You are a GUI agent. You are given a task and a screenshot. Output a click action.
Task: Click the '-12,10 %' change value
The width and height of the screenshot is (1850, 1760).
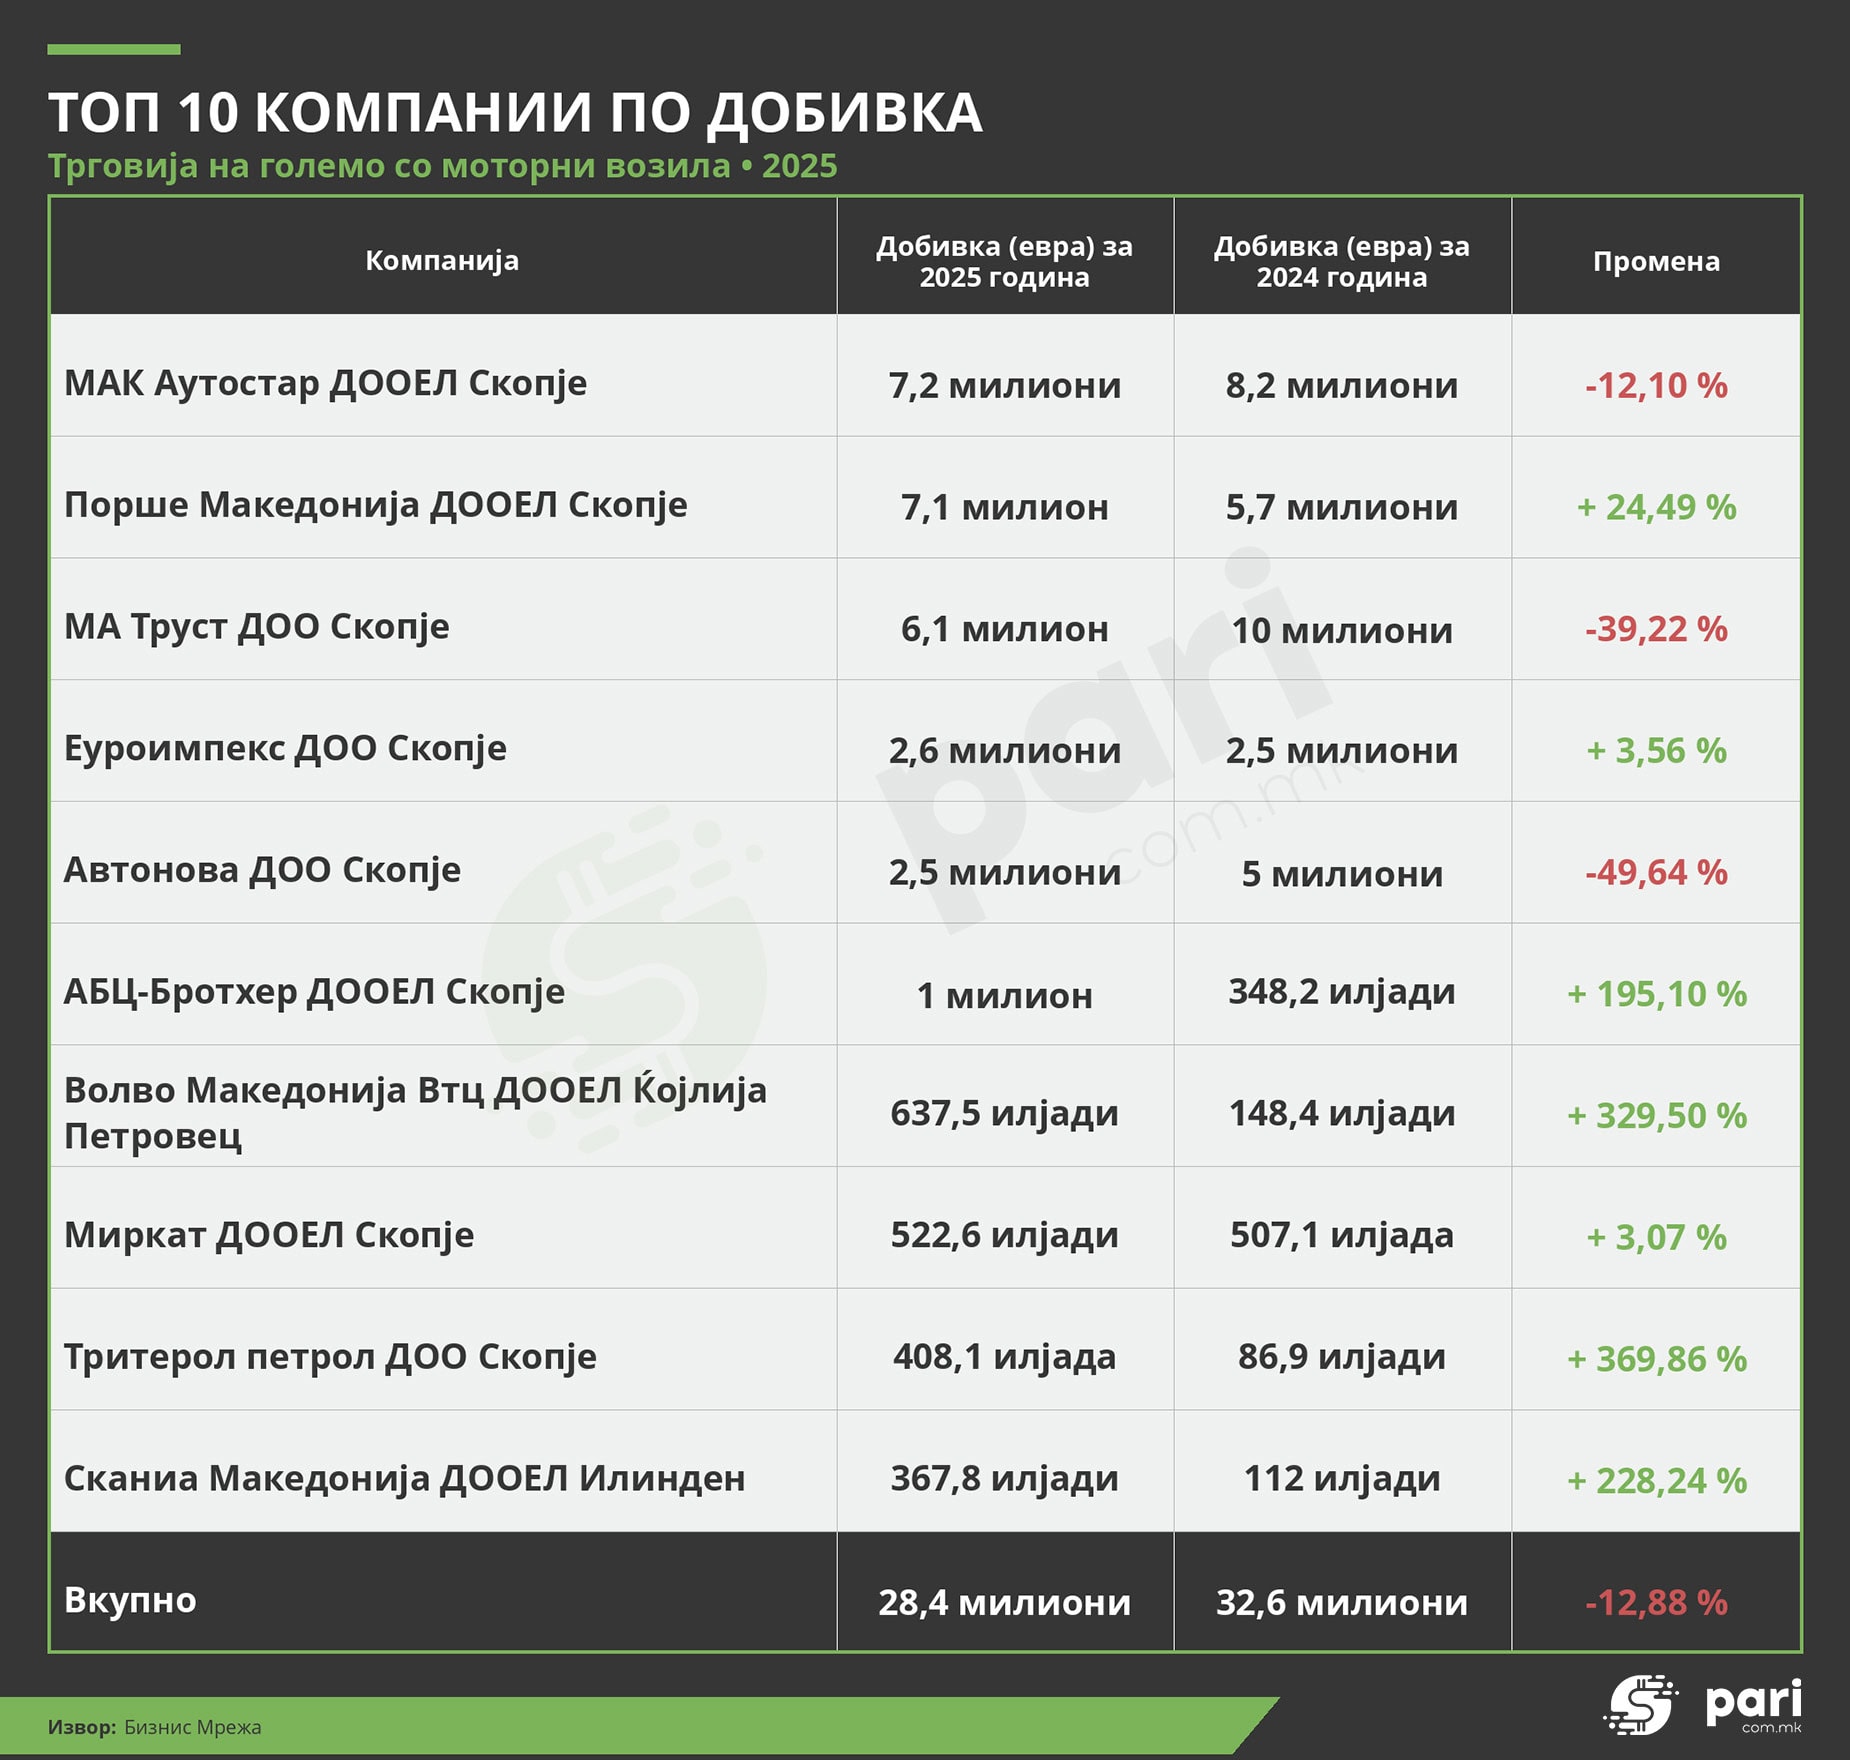pos(1656,385)
